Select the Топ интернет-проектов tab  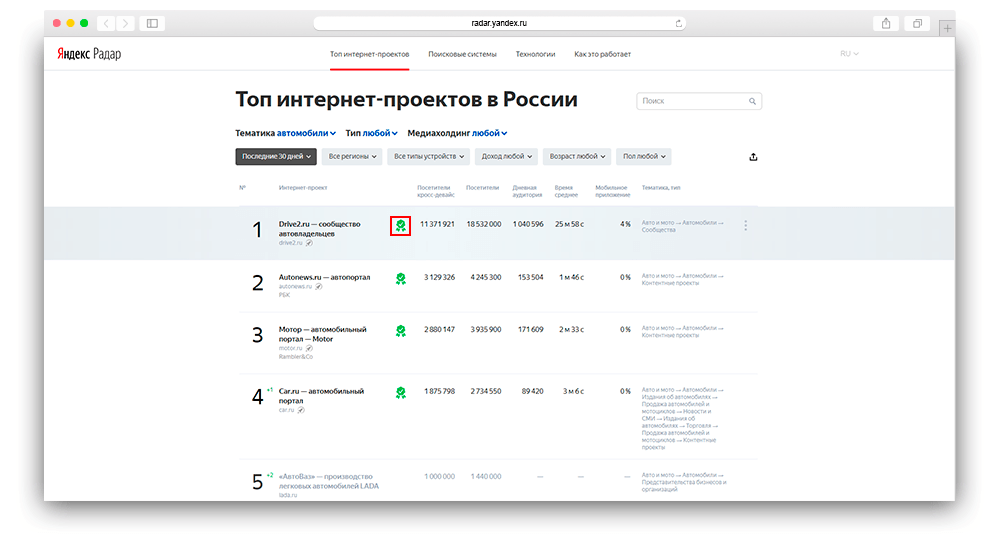pos(369,54)
